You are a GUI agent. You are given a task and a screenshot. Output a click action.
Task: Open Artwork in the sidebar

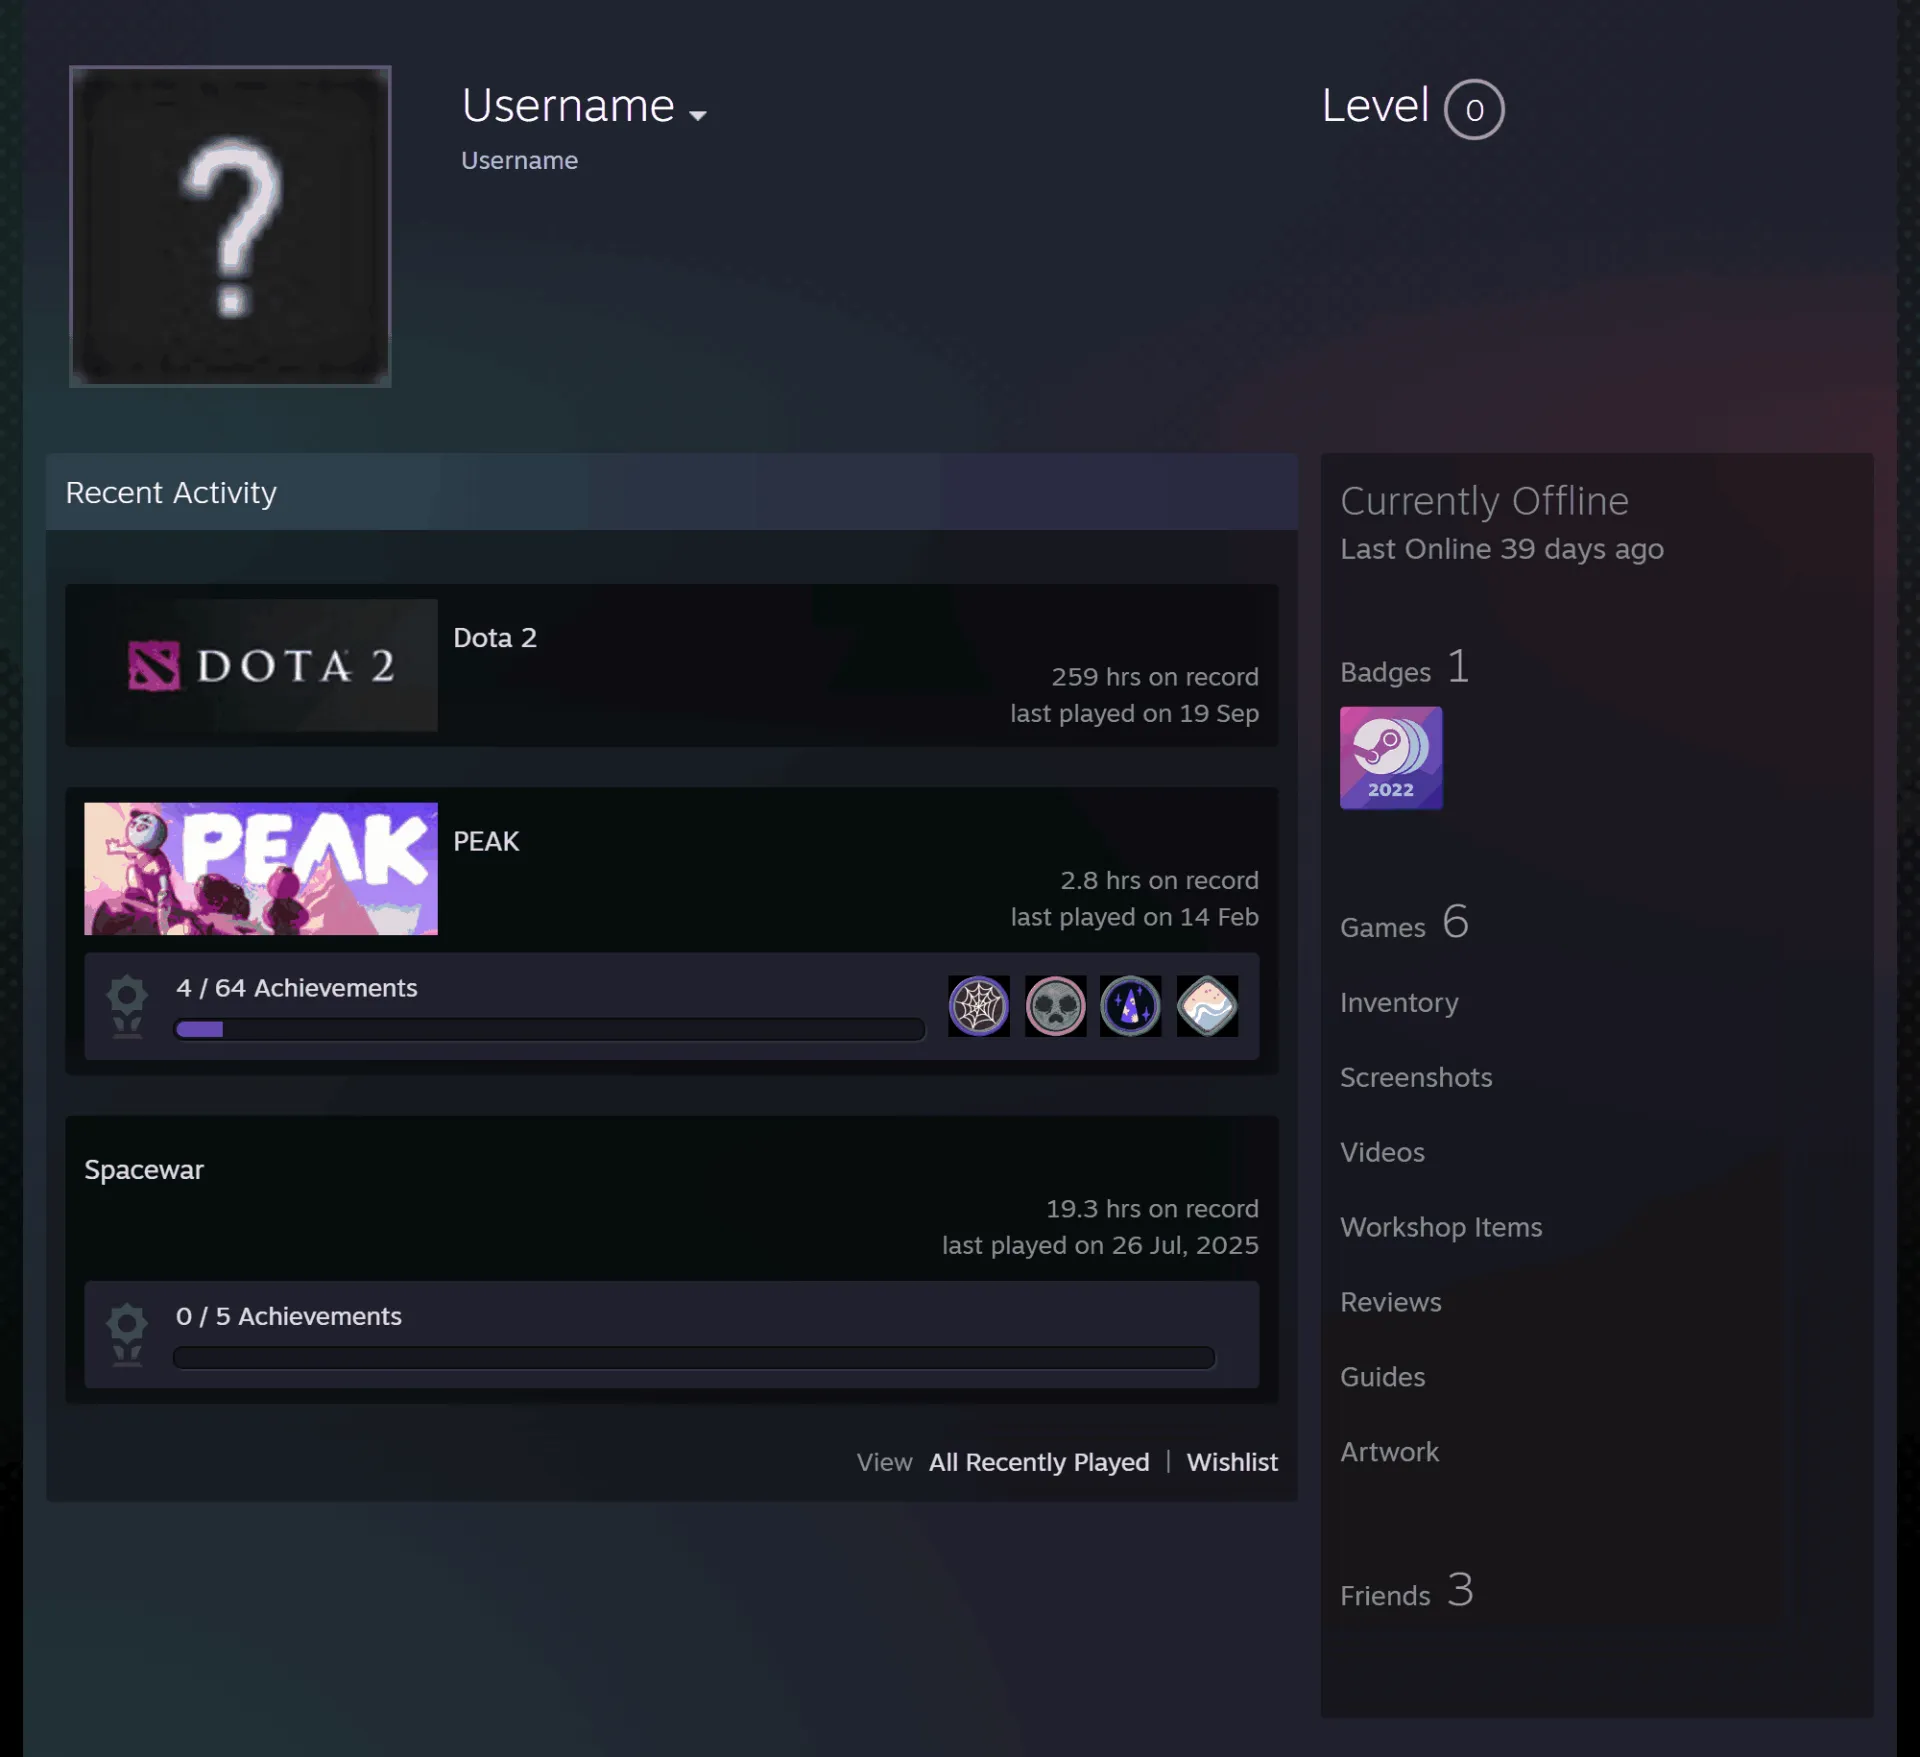click(1389, 1452)
